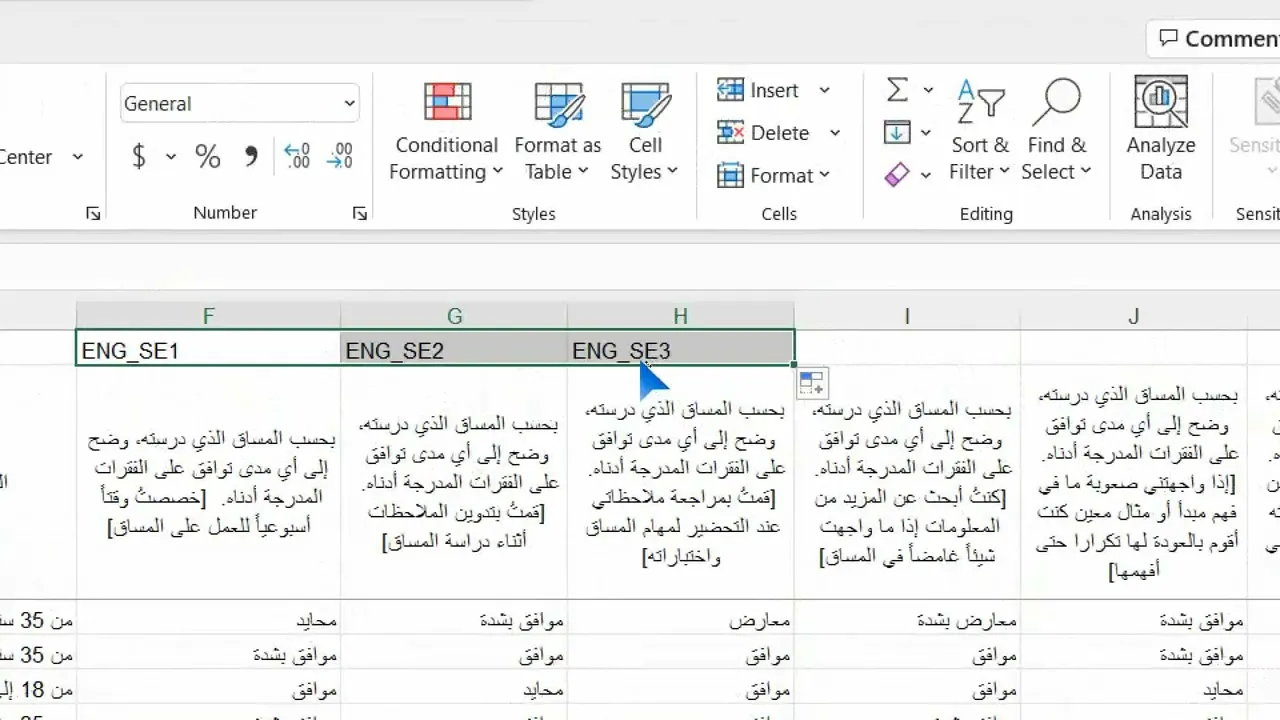Expand Insert dropdown arrow
1280x720 pixels.
click(825, 90)
